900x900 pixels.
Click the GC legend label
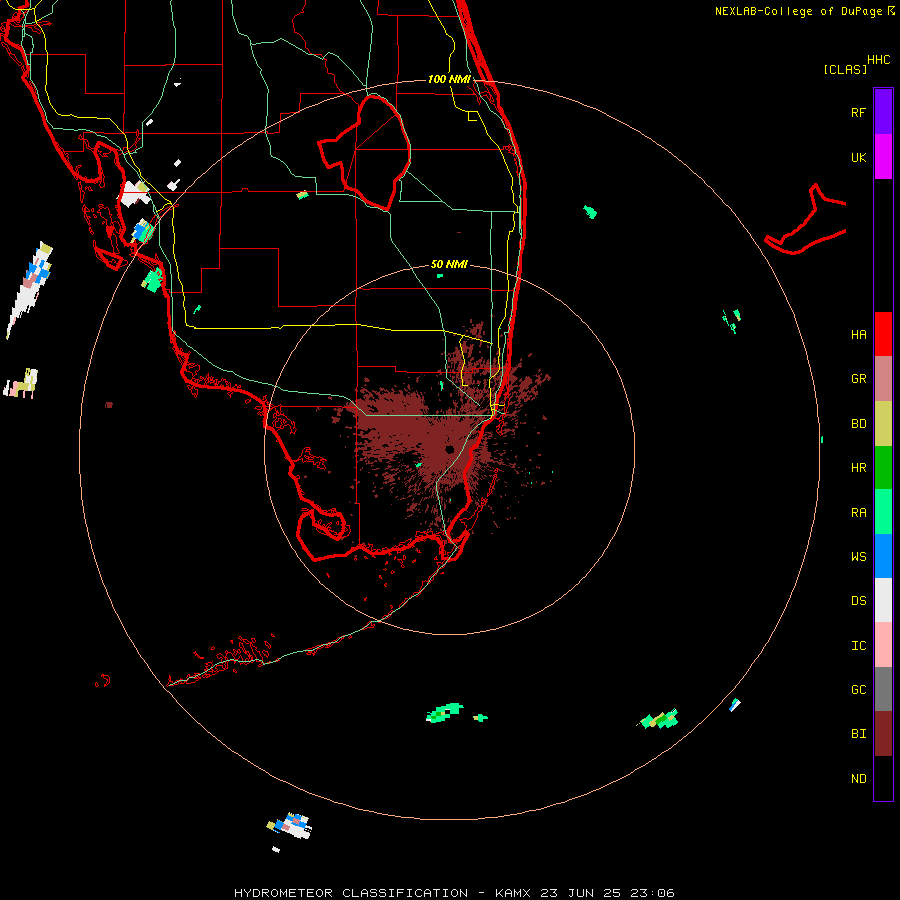[858, 690]
